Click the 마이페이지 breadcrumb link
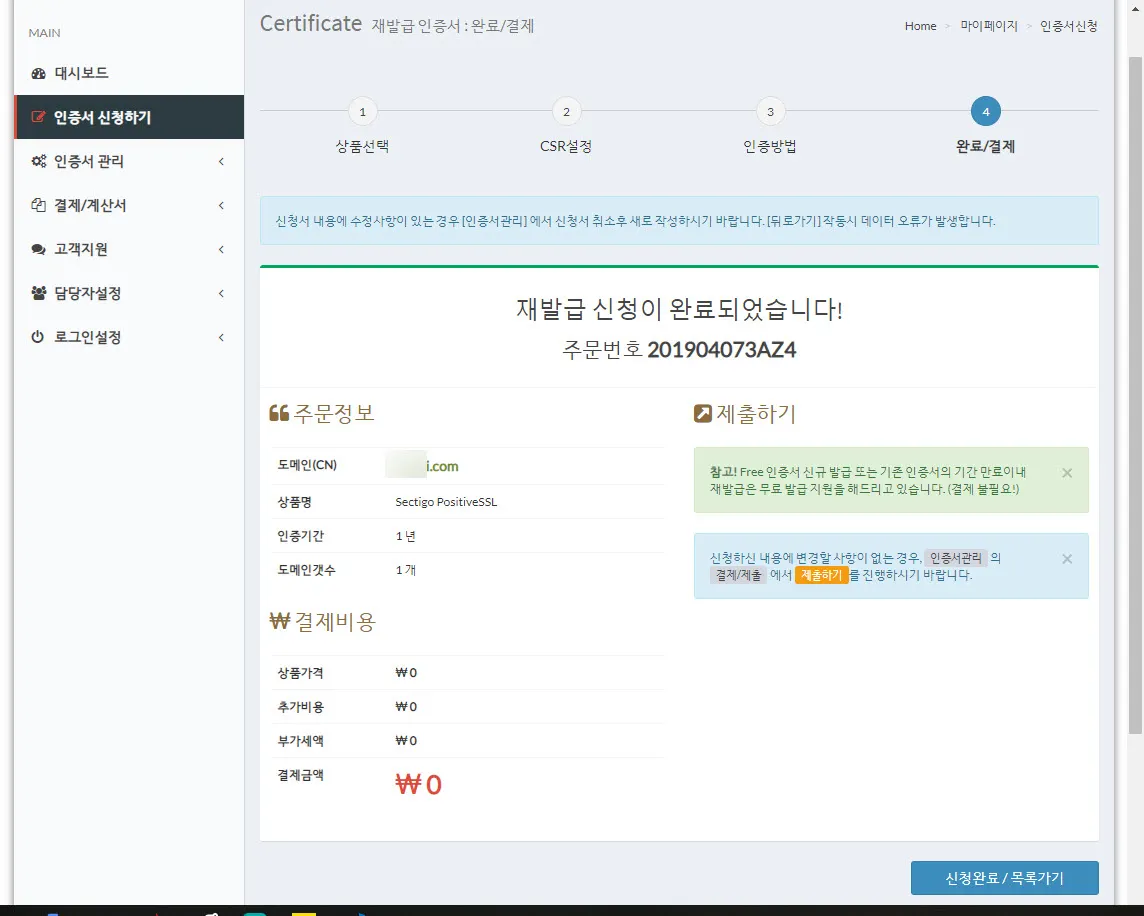This screenshot has width=1144, height=916. click(x=988, y=26)
